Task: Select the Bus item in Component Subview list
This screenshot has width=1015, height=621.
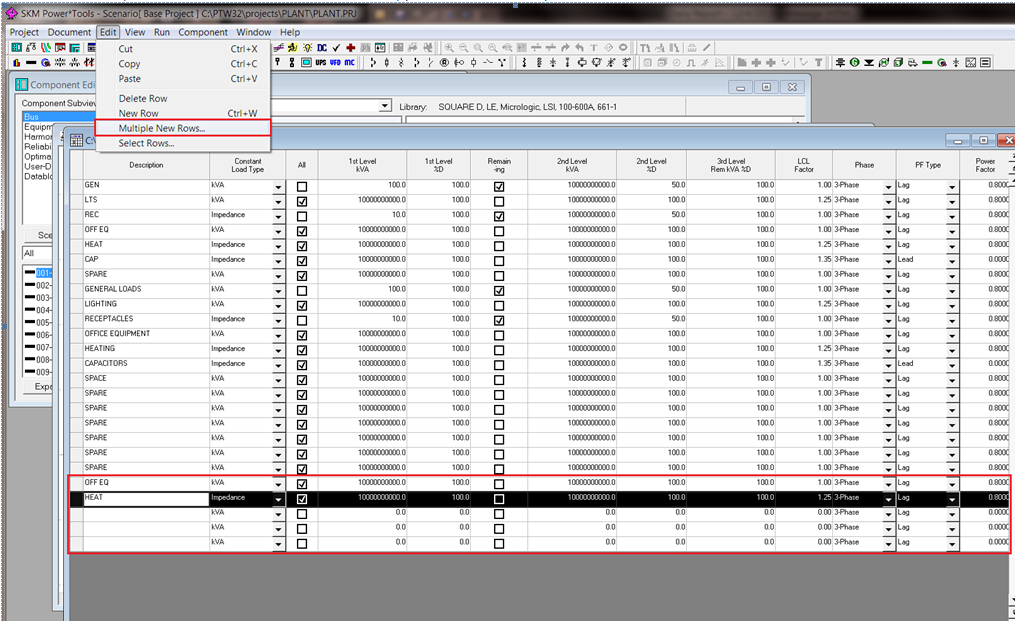Action: [x=31, y=116]
